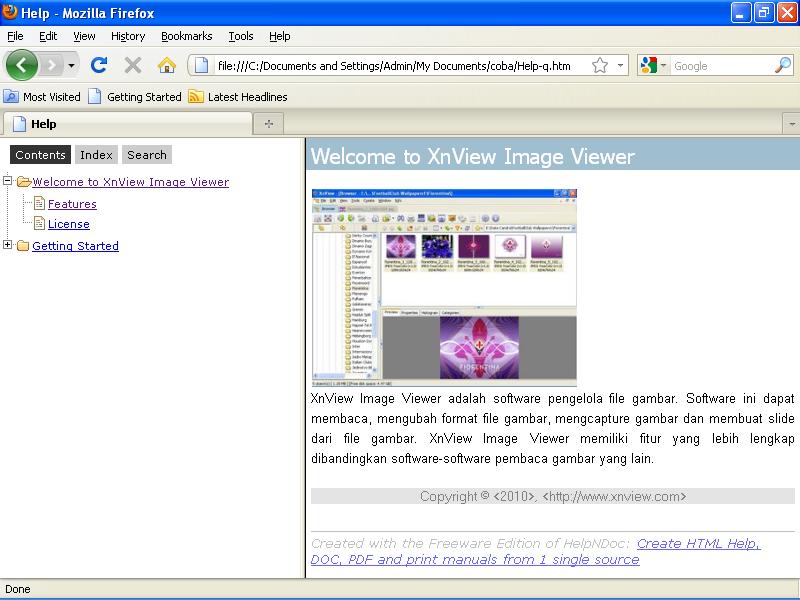Click the search magnifier icon
The height and width of the screenshot is (600, 800).
(783, 65)
